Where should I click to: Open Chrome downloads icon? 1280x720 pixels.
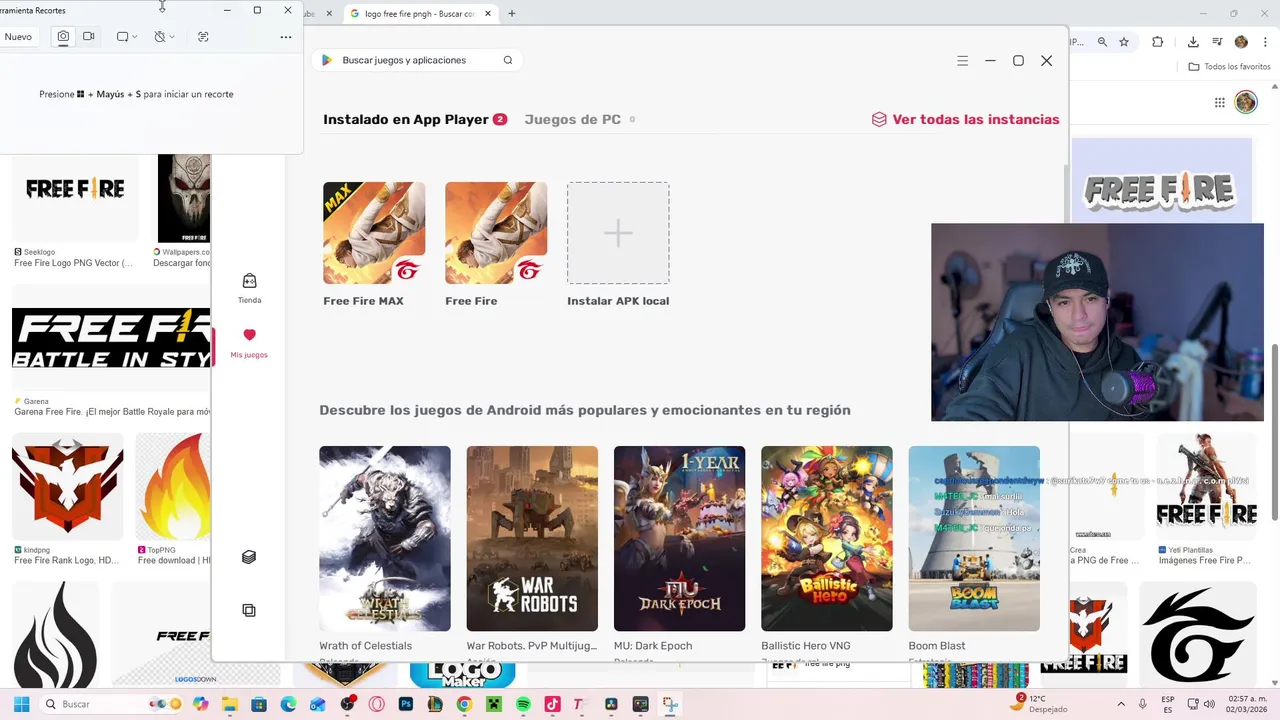click(1193, 42)
